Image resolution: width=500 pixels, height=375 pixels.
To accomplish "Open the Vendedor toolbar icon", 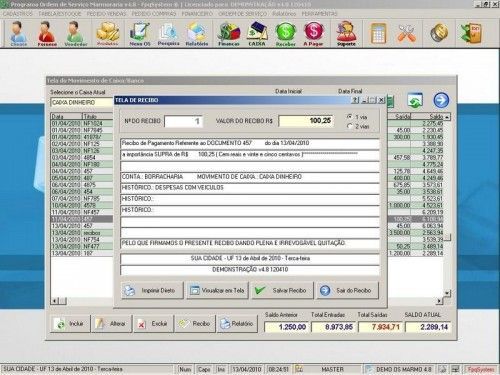I will (x=75, y=33).
